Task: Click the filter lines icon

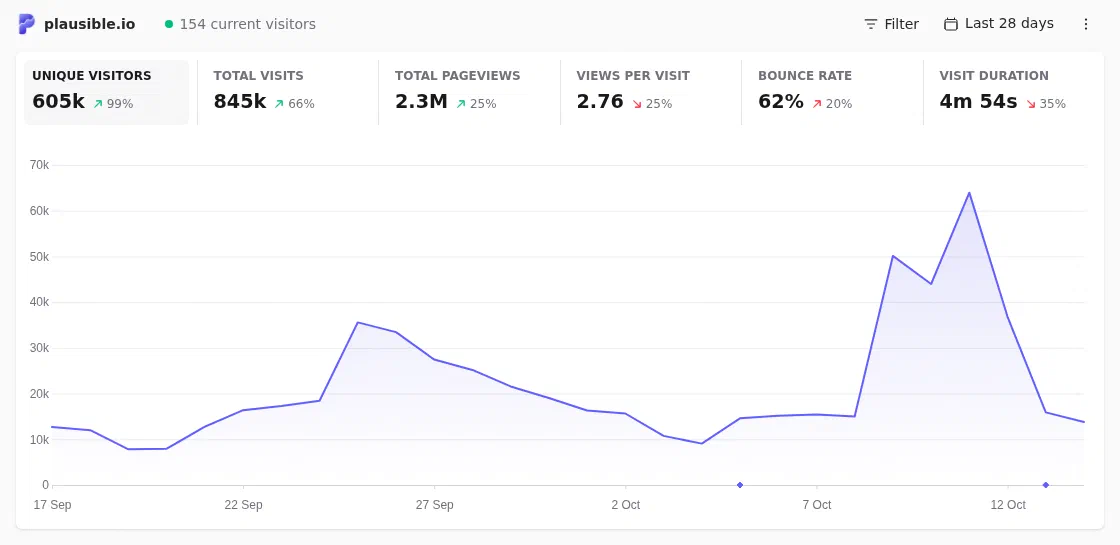Action: pyautogui.click(x=871, y=24)
